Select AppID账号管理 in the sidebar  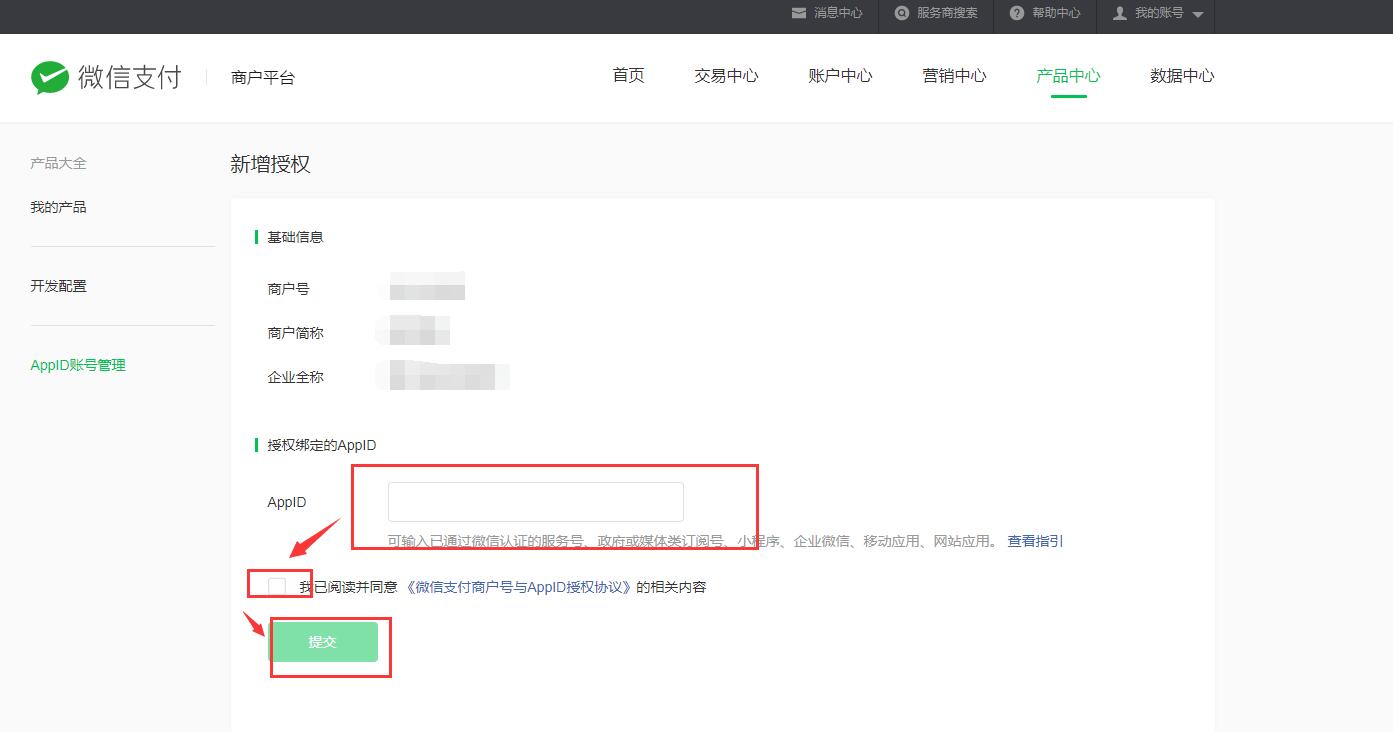click(78, 364)
